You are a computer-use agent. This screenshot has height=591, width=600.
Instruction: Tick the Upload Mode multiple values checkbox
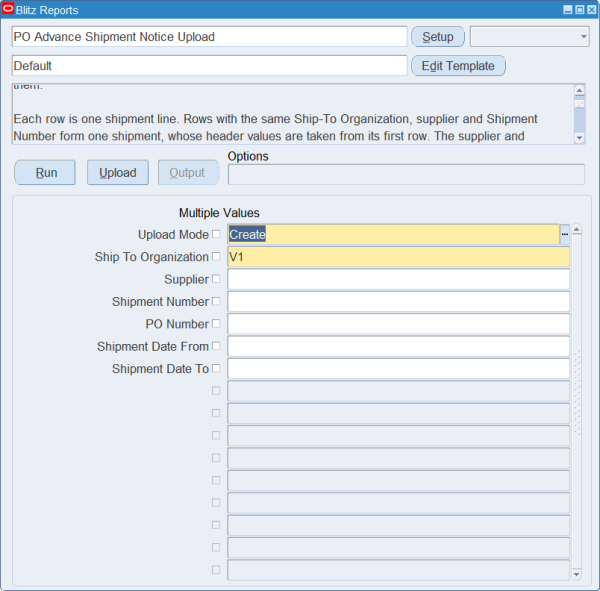216,234
